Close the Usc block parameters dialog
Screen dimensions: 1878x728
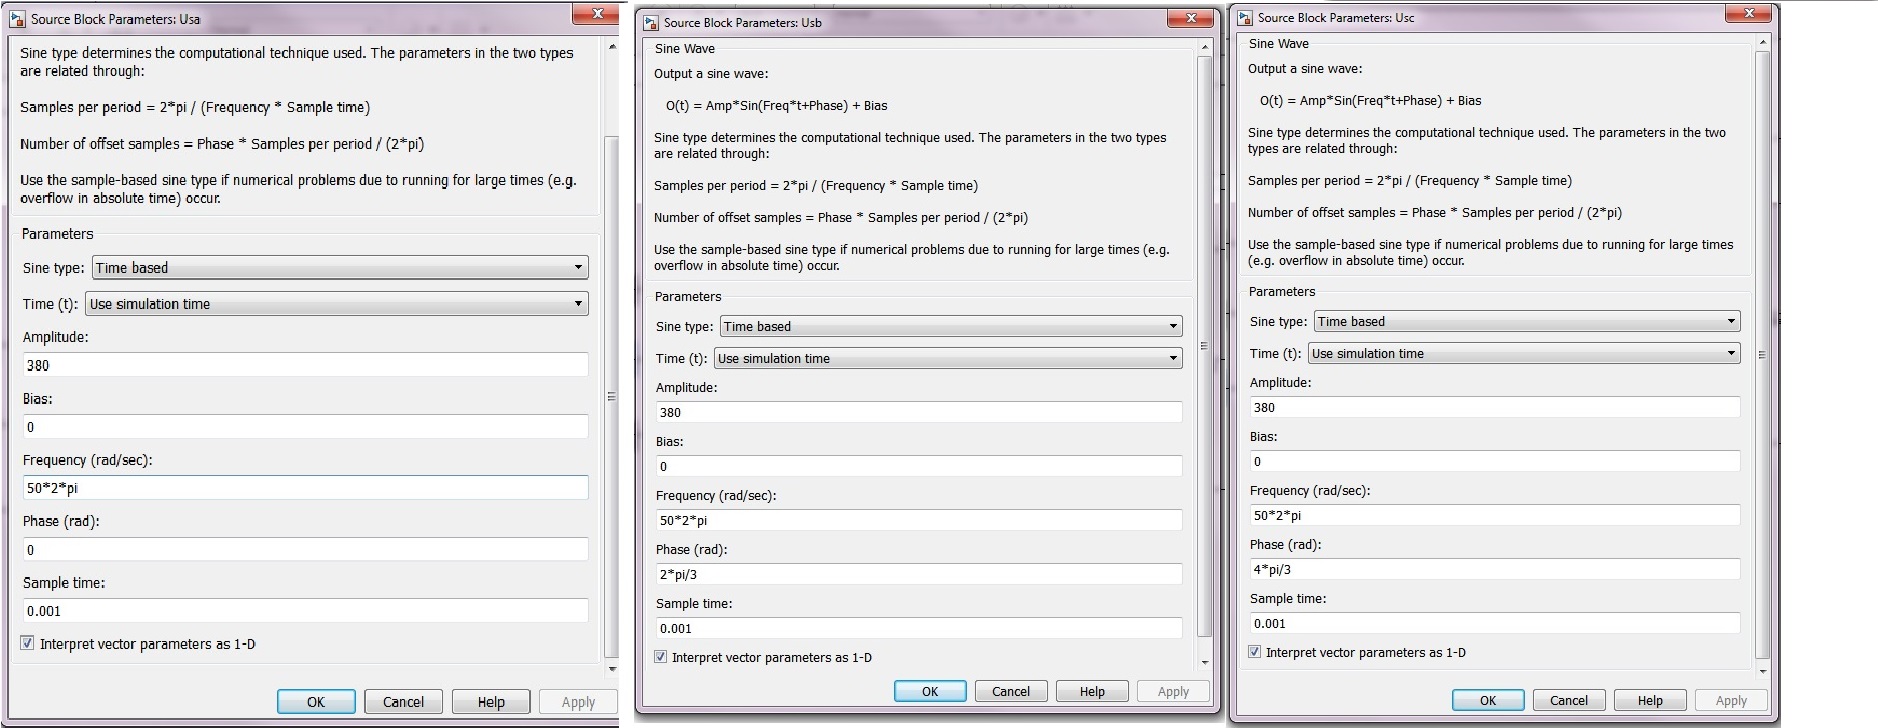[x=1749, y=13]
